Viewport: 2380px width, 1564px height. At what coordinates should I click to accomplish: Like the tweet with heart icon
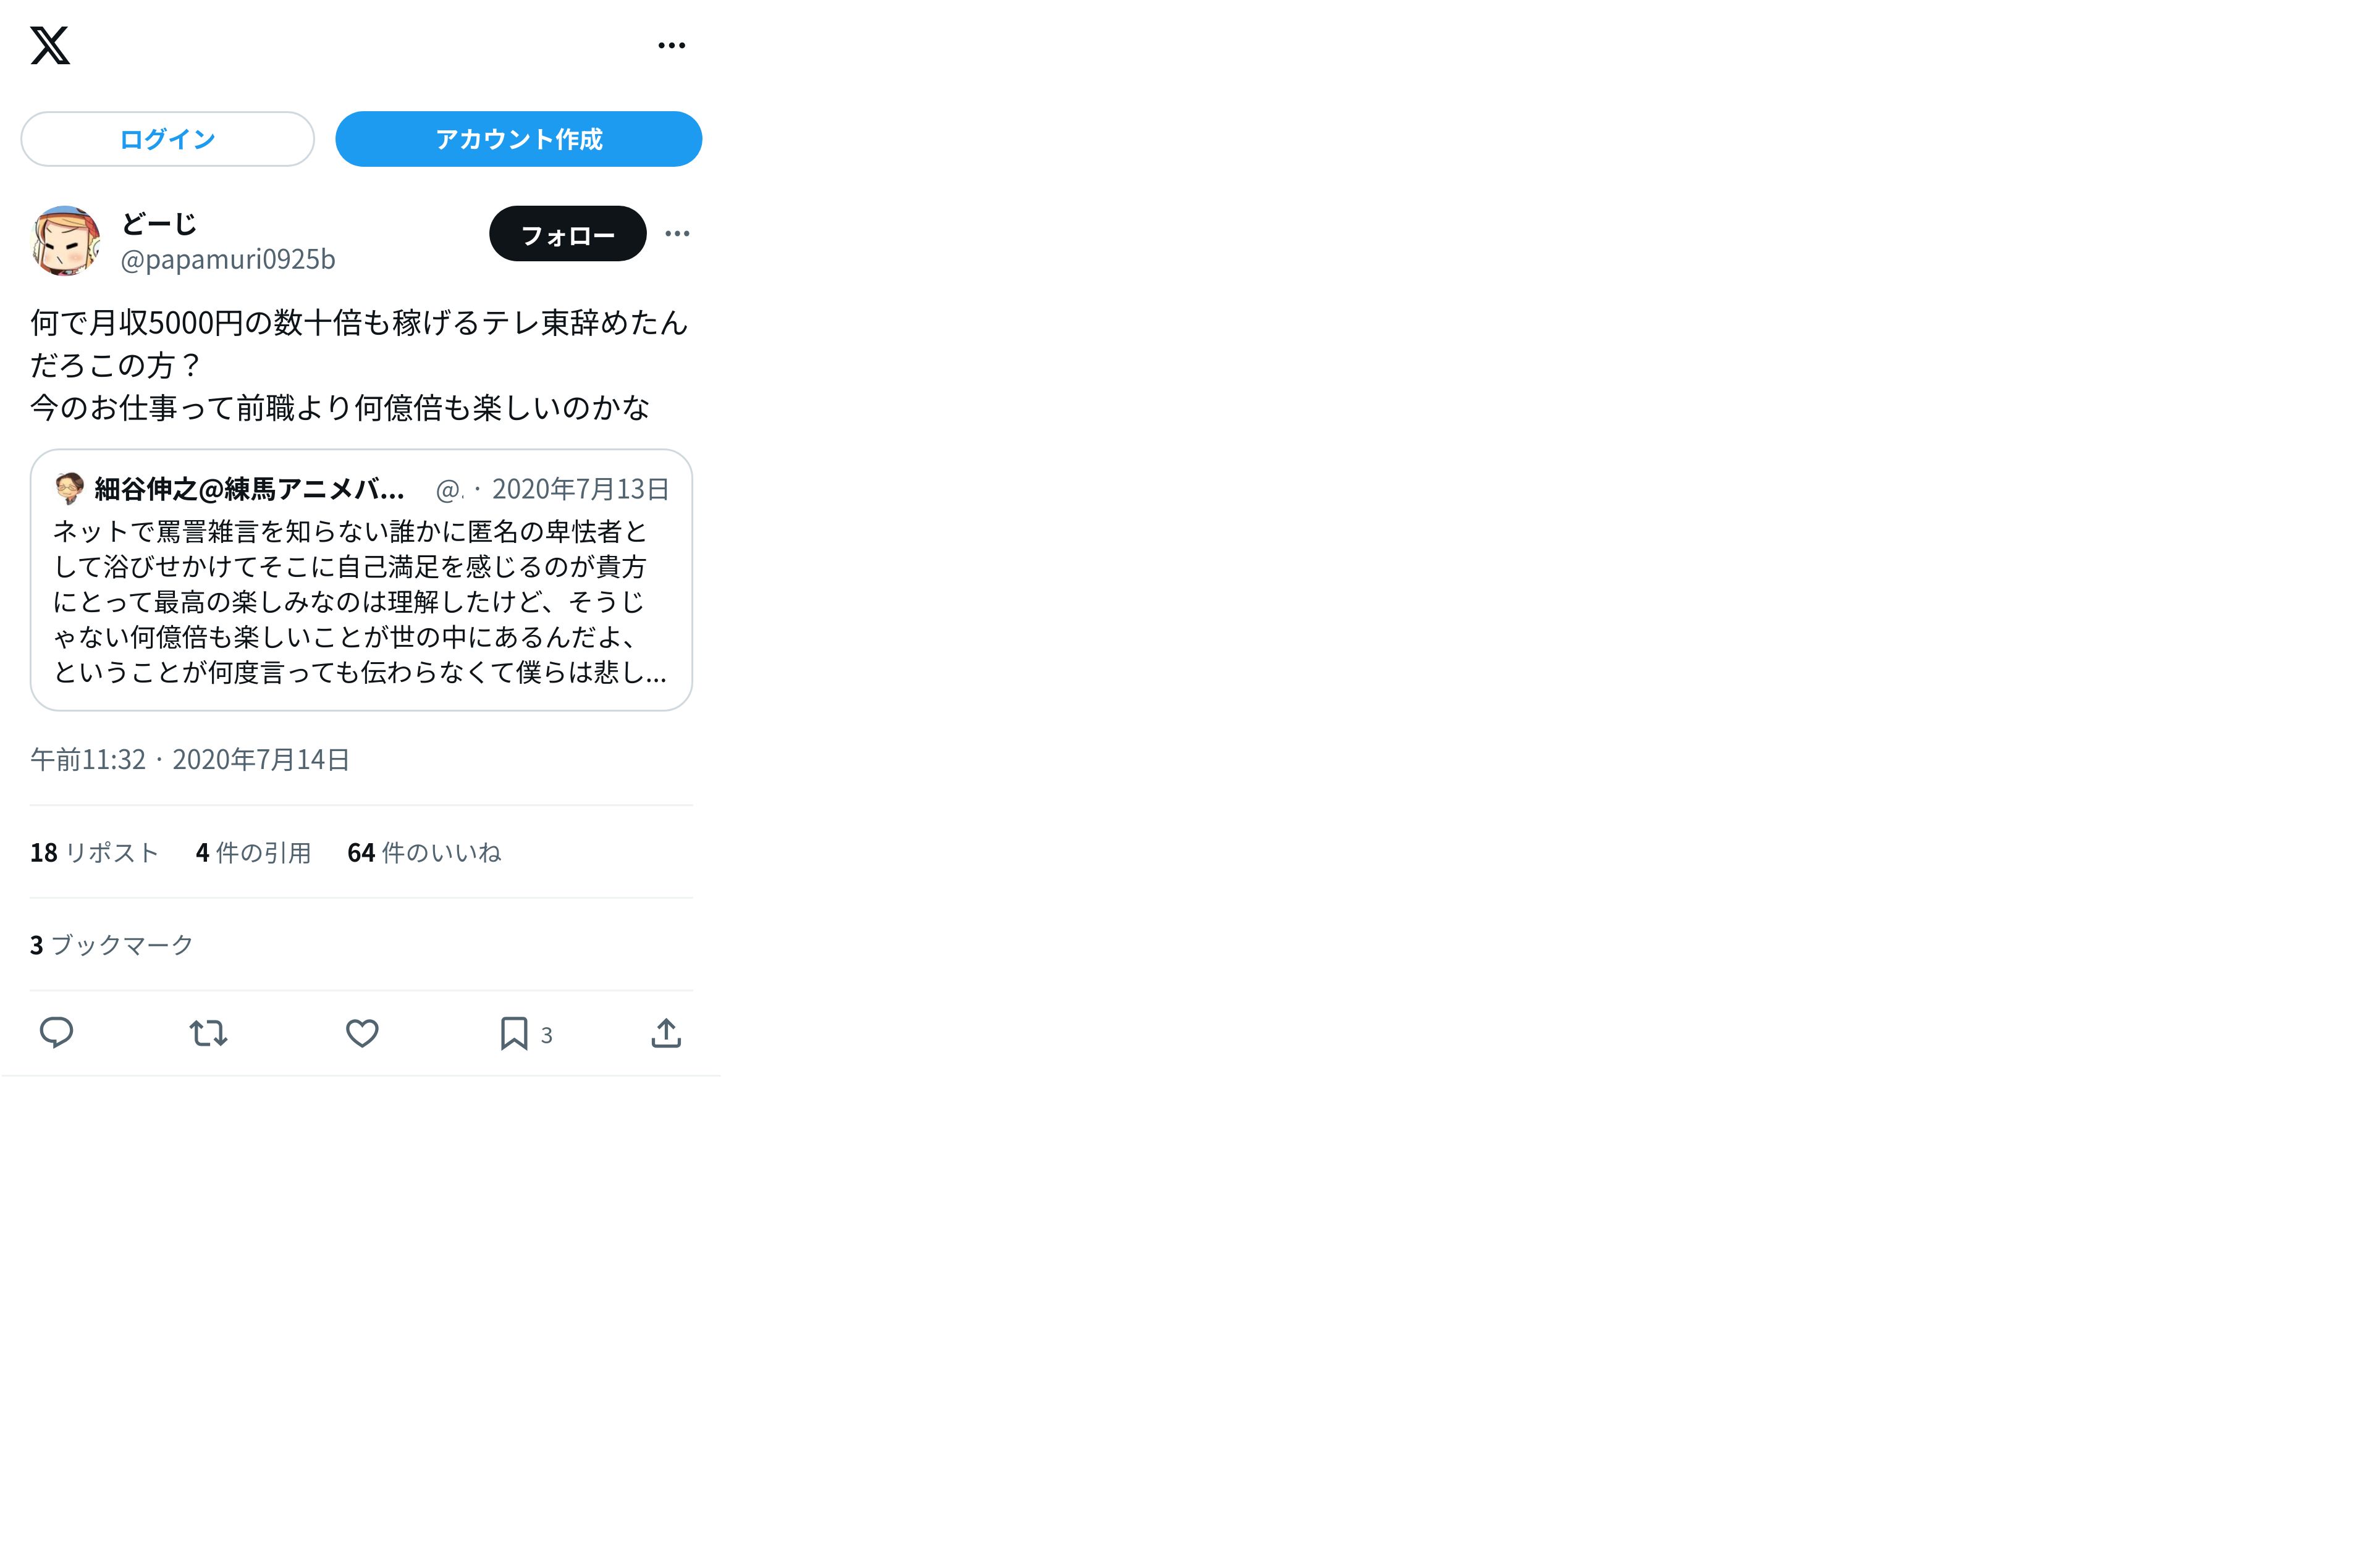(362, 1033)
